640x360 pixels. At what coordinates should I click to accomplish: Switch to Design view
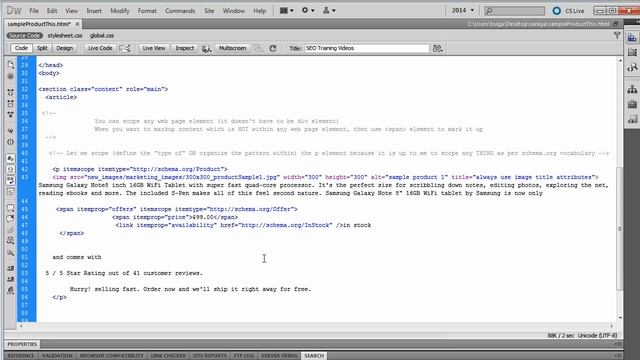click(x=64, y=48)
